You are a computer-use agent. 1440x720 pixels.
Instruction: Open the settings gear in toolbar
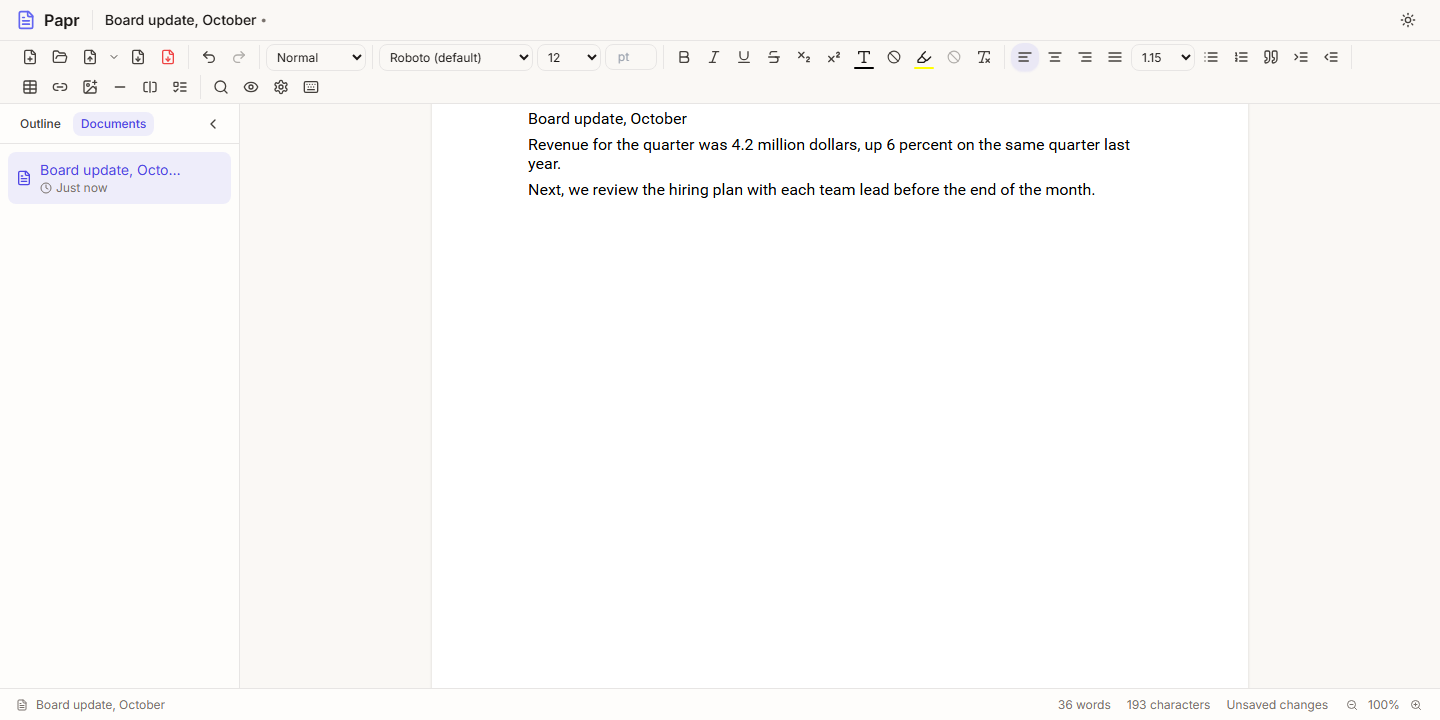click(x=281, y=87)
